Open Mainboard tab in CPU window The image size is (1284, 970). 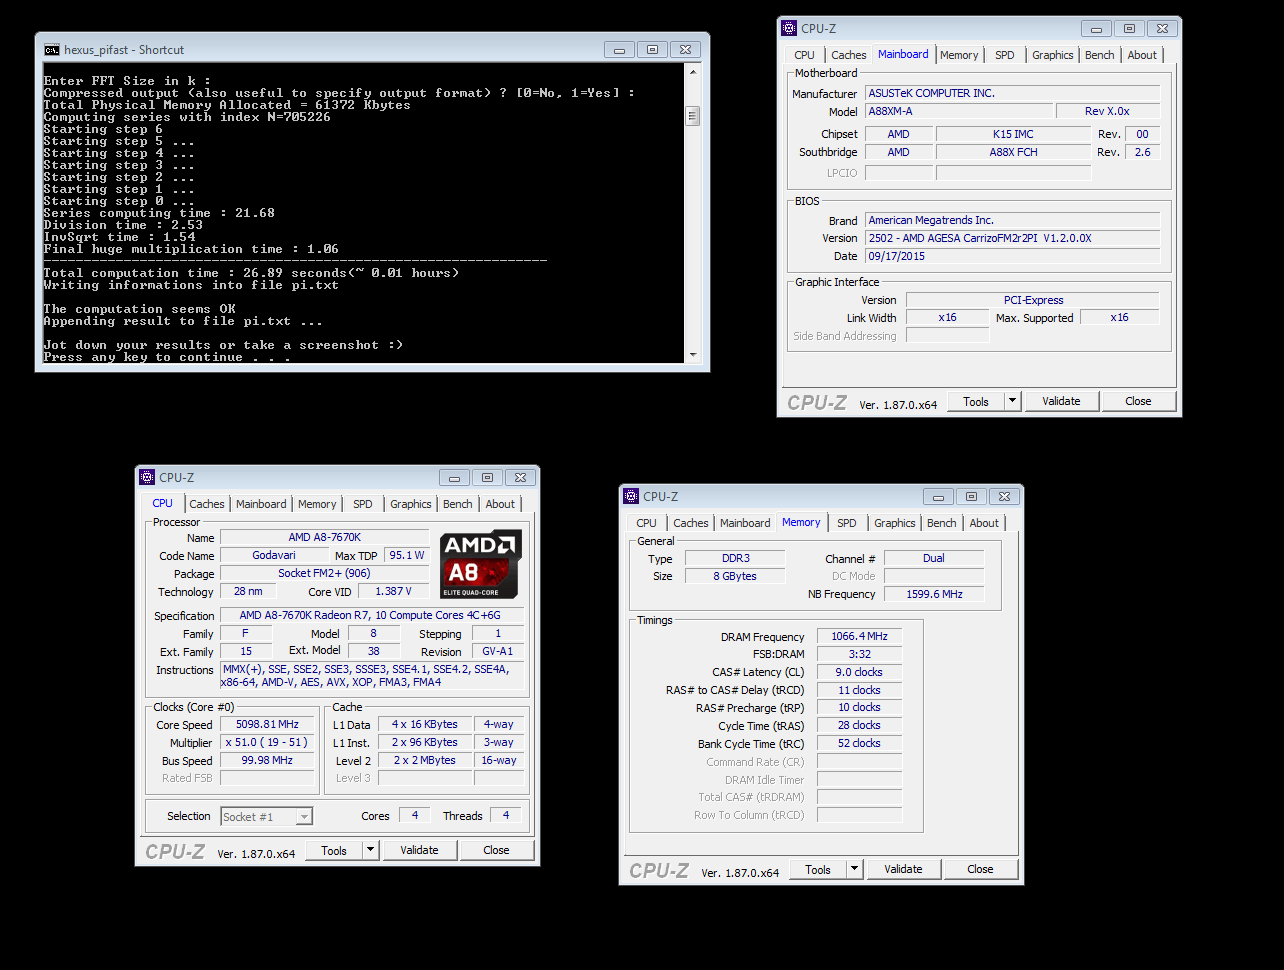[x=261, y=504]
